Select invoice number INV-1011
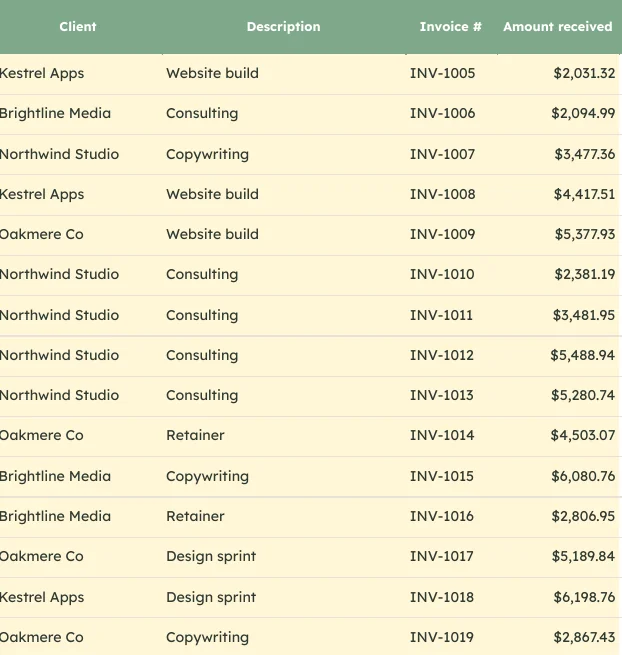Viewport: 622px width, 655px height. tap(441, 315)
